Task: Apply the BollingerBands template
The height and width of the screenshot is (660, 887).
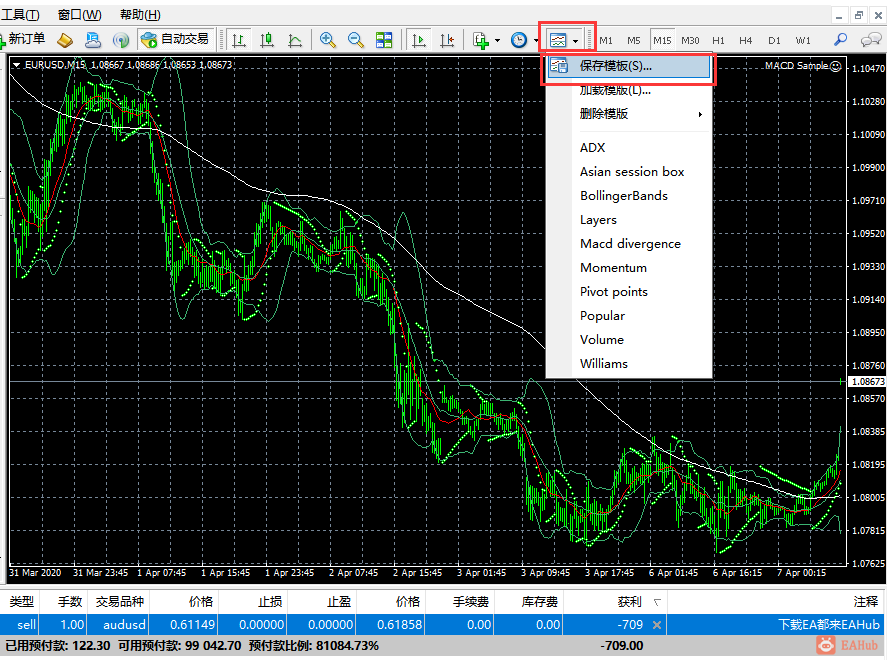Action: pyautogui.click(x=623, y=196)
